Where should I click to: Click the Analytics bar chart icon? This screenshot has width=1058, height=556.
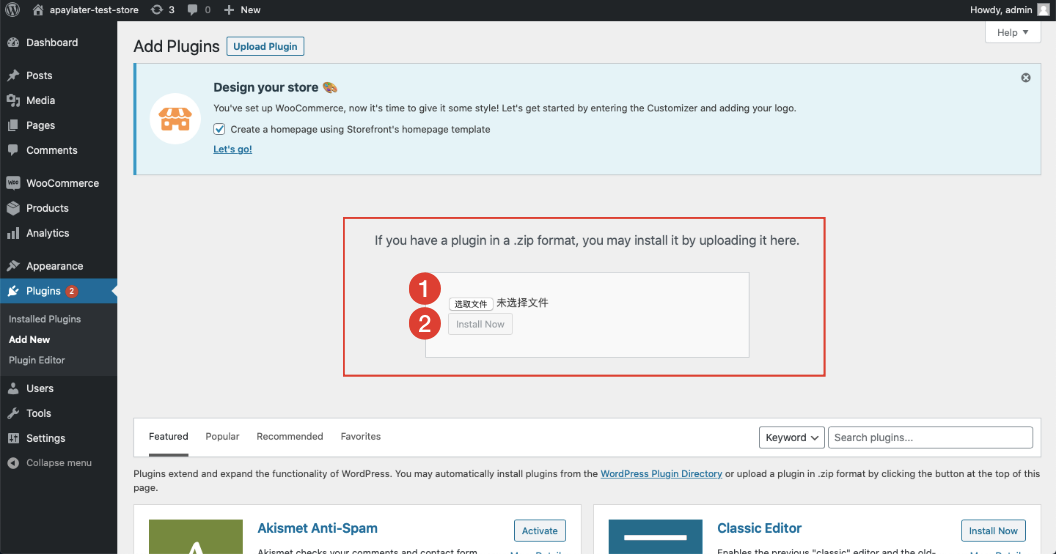tap(13, 233)
